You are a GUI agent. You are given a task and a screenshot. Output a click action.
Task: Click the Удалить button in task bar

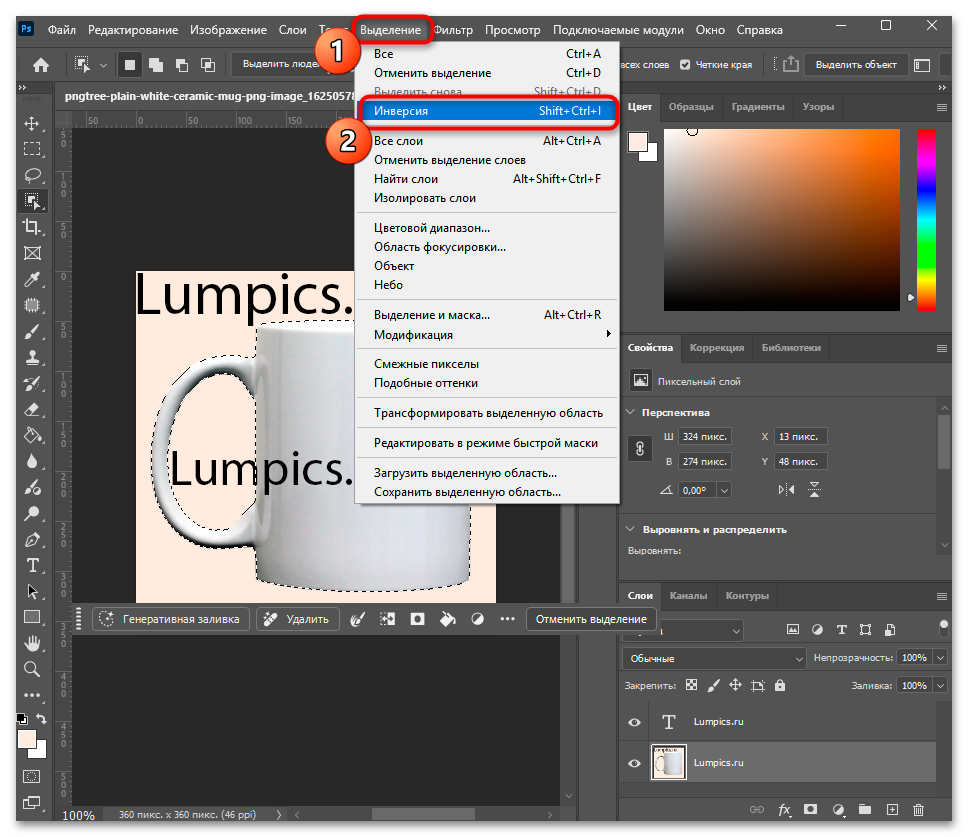tap(298, 619)
